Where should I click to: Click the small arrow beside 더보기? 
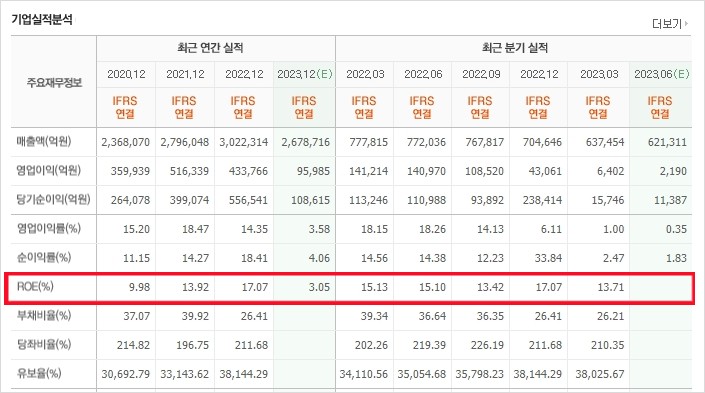[x=686, y=23]
